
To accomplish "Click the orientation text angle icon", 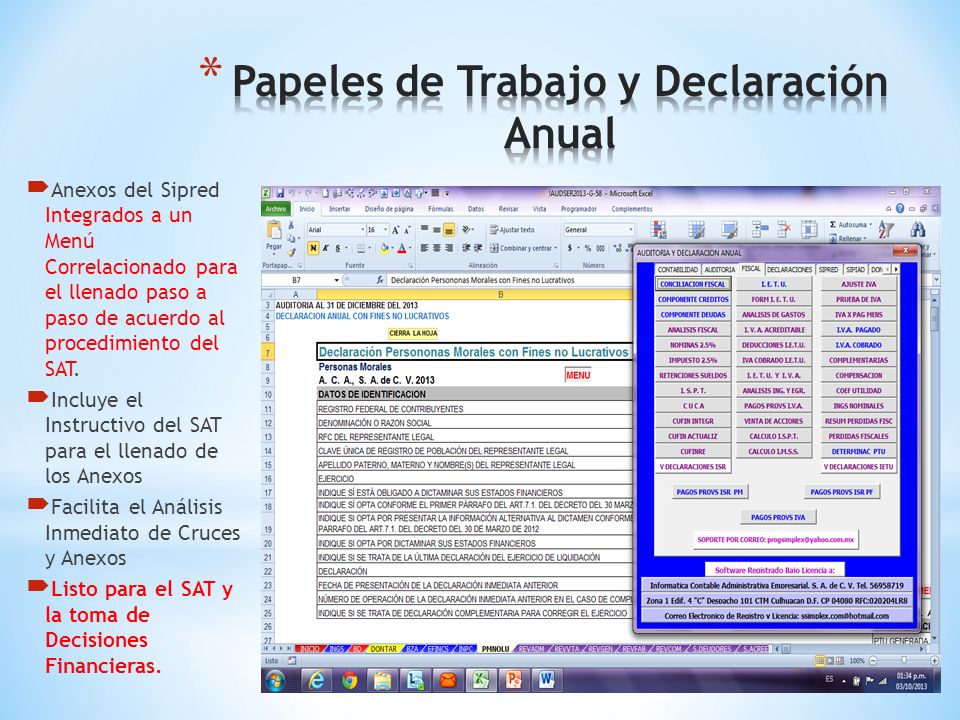I will tap(468, 230).
